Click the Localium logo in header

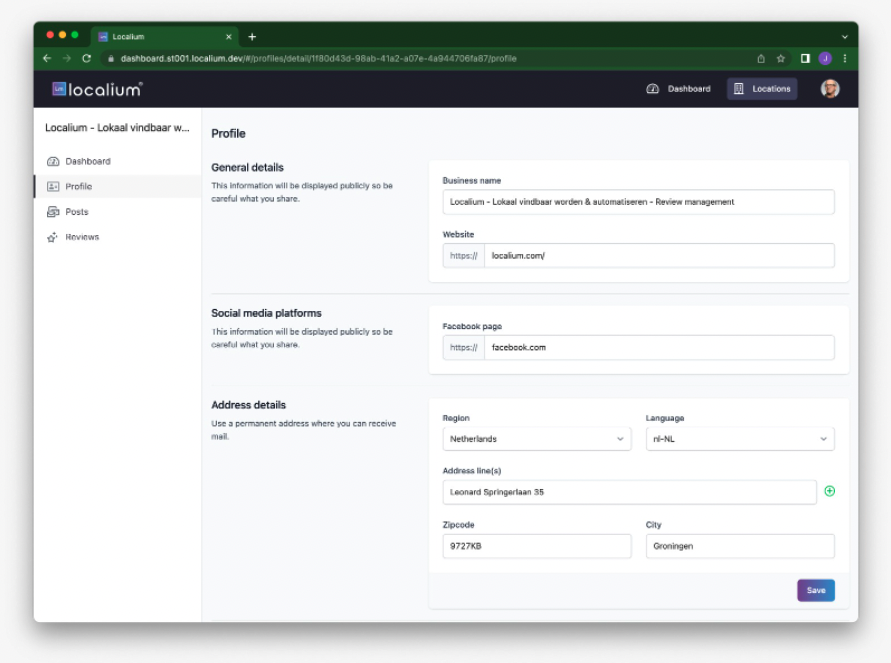97,89
